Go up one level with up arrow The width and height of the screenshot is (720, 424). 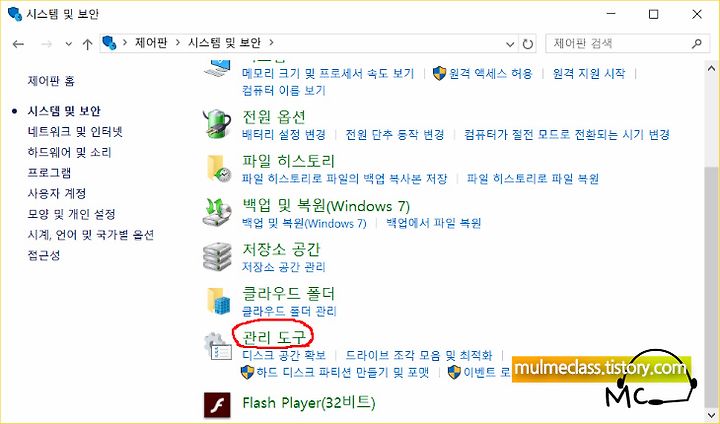tap(87, 44)
